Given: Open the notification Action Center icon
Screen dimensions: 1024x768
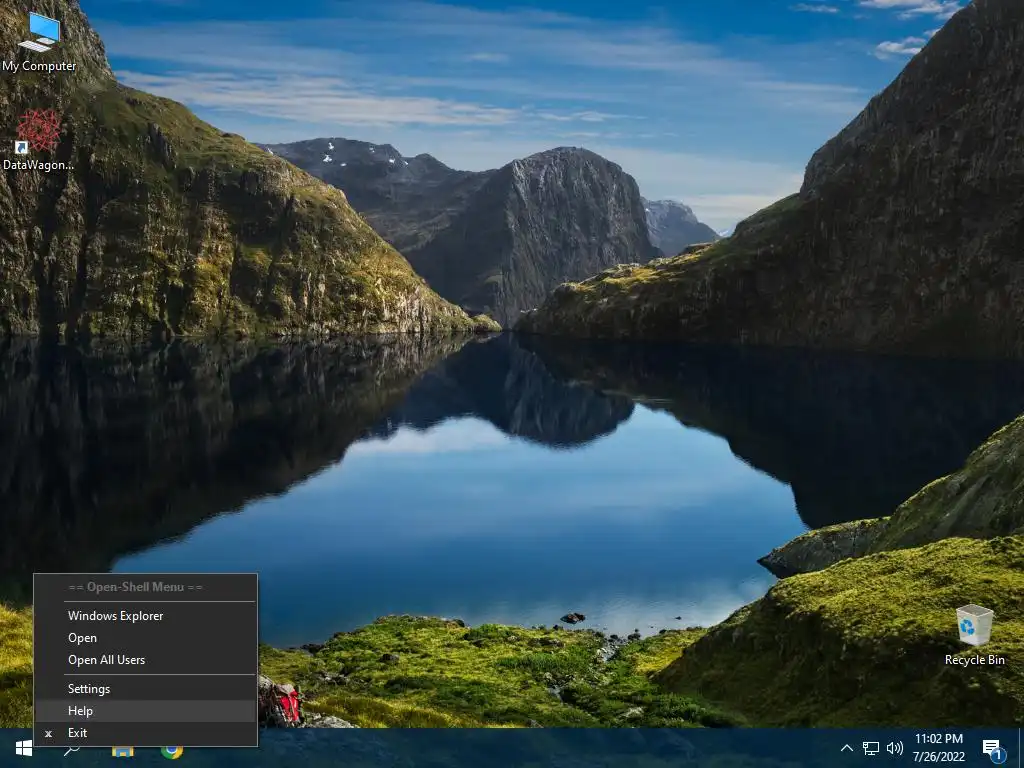Looking at the screenshot, I should [993, 750].
